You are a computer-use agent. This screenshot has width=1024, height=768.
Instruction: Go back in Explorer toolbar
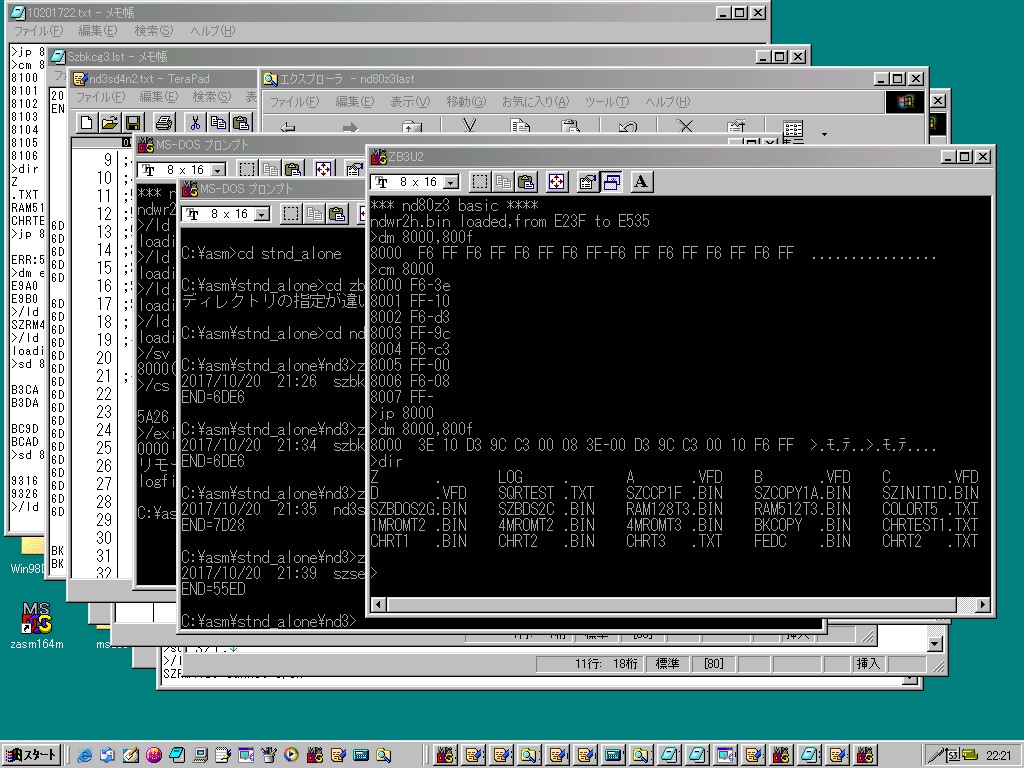[287, 127]
